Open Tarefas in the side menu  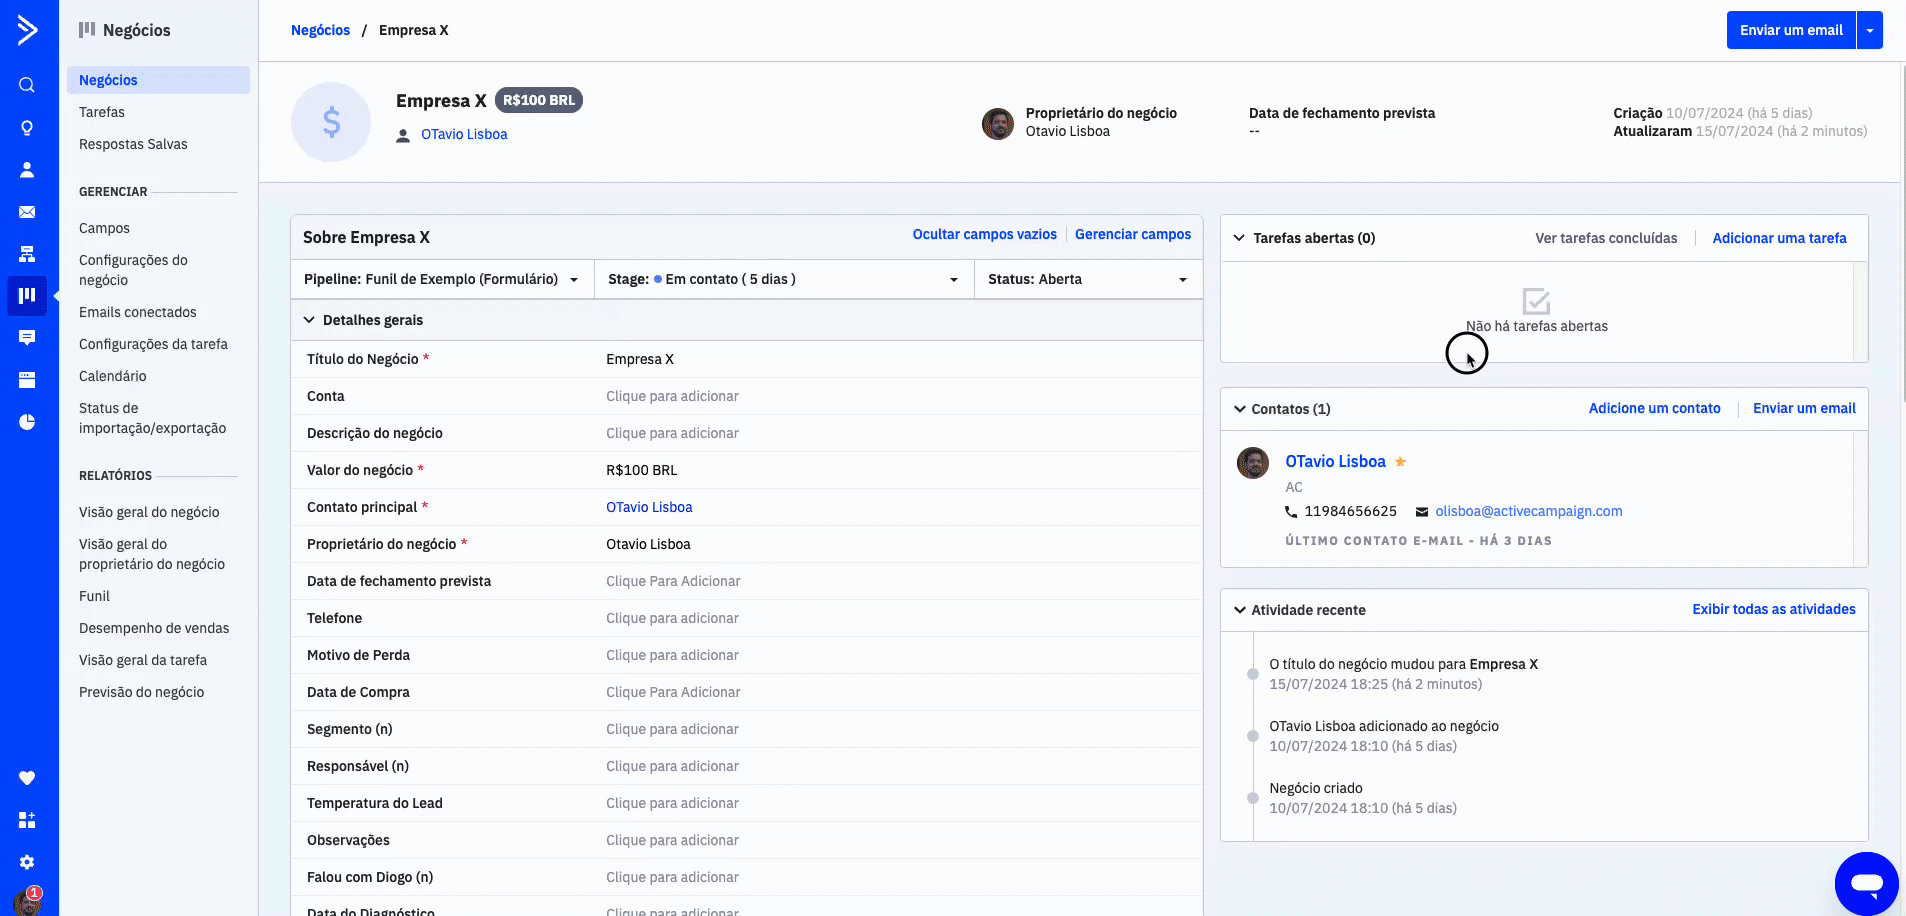tap(102, 112)
